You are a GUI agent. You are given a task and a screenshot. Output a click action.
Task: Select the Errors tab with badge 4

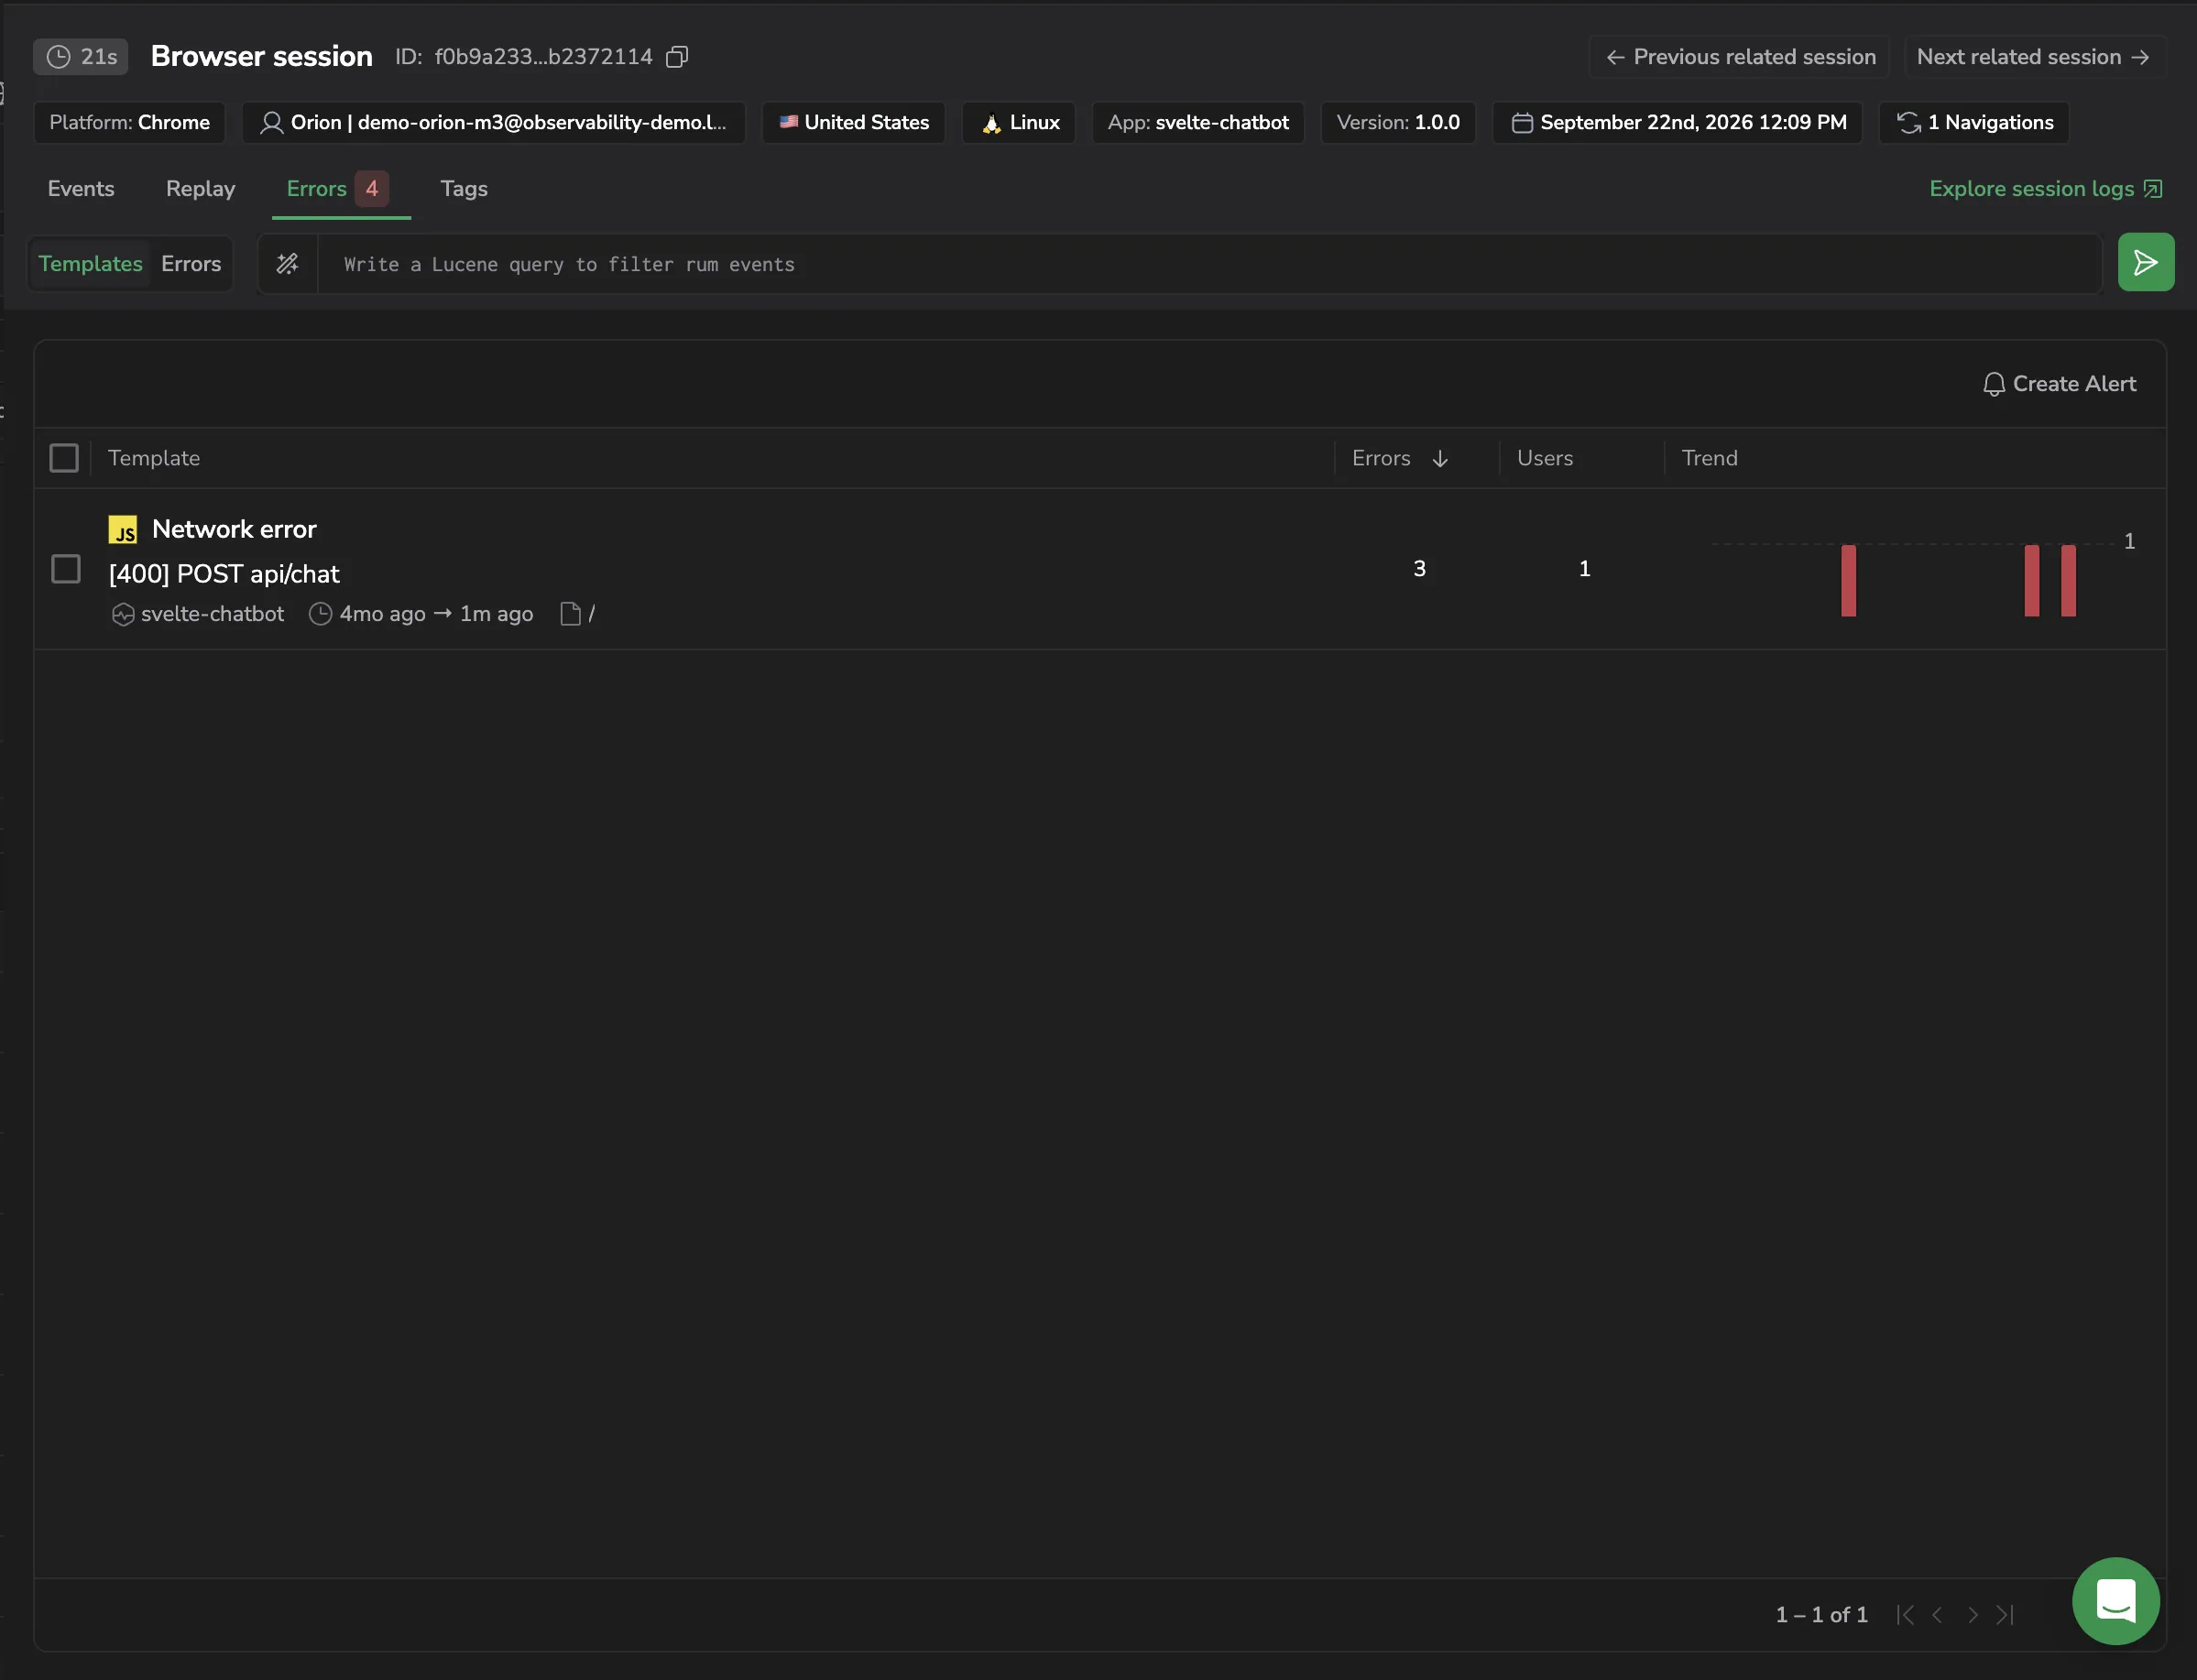[x=340, y=189]
